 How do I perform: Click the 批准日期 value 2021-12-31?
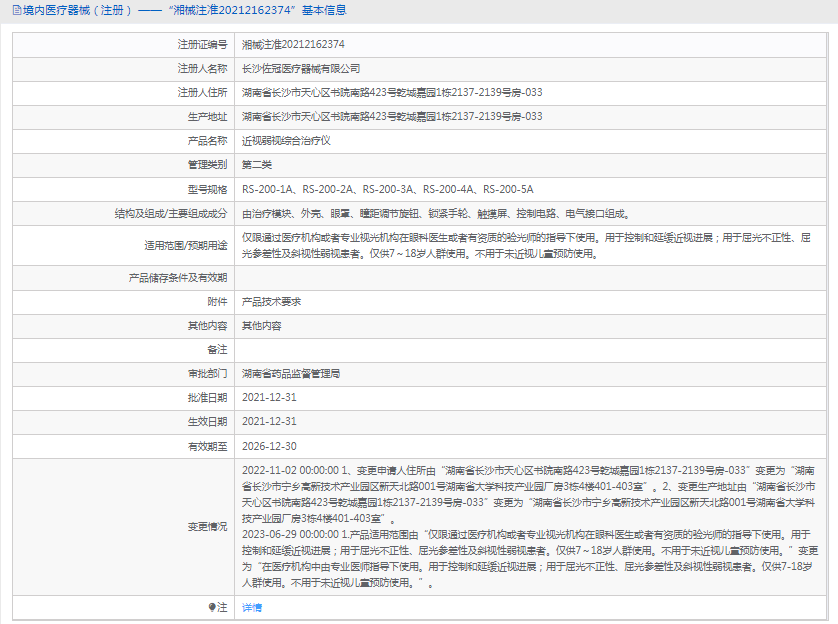click(269, 397)
